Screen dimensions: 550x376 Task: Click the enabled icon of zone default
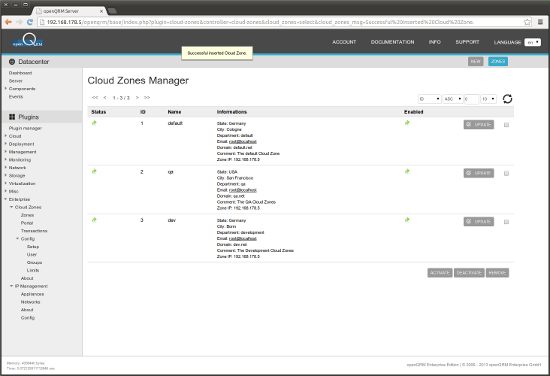point(407,123)
